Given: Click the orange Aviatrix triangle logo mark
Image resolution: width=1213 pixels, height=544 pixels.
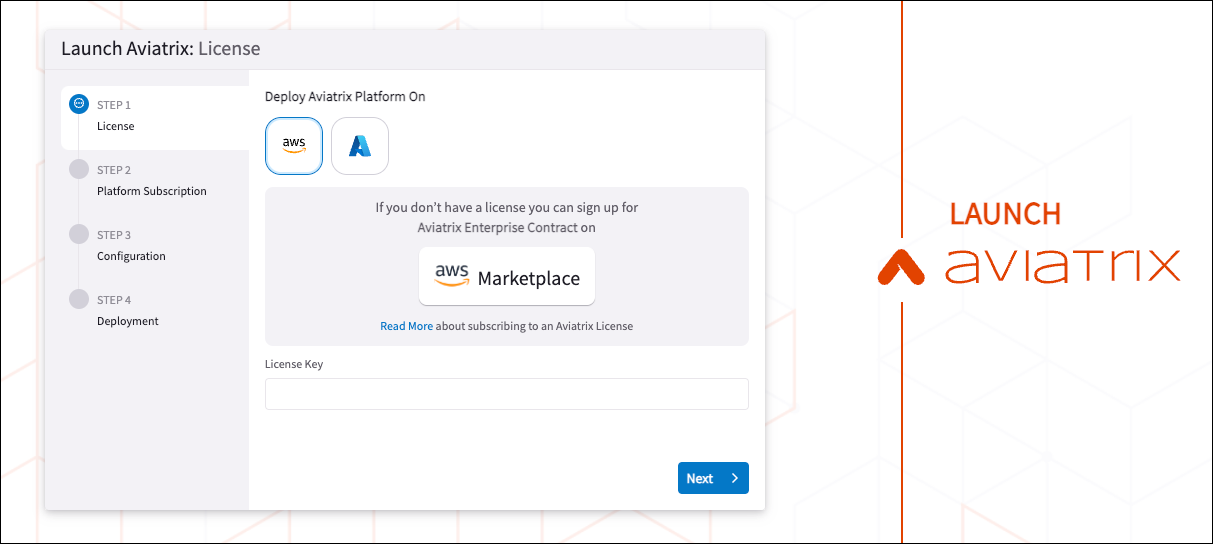Looking at the screenshot, I should click(x=903, y=267).
